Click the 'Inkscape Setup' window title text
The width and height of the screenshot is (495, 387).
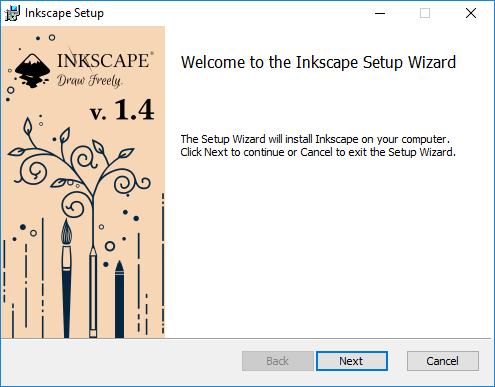(x=64, y=13)
